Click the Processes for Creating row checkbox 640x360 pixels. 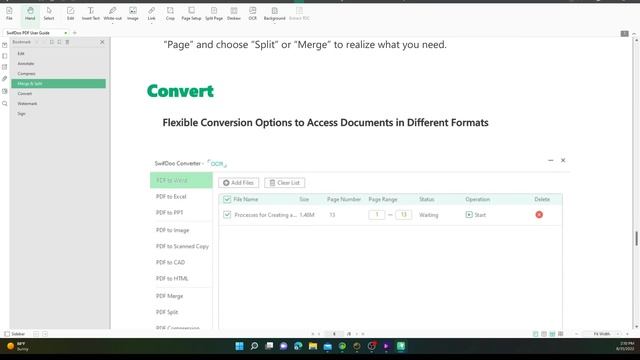(x=227, y=215)
